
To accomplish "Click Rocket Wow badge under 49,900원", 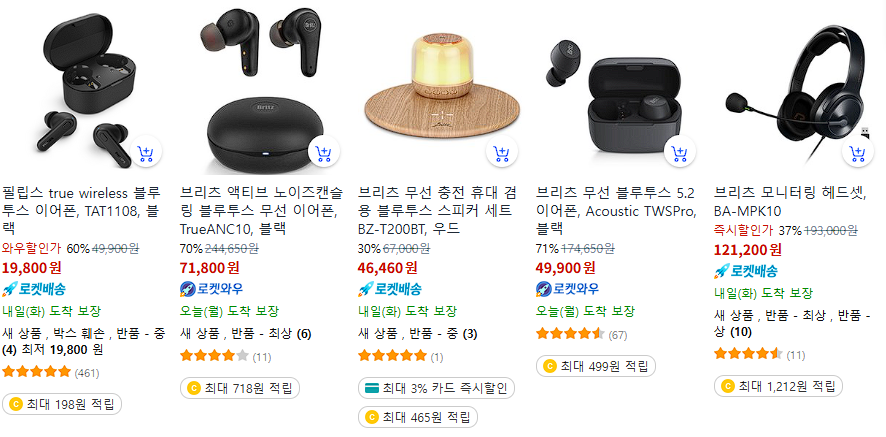I will point(568,289).
